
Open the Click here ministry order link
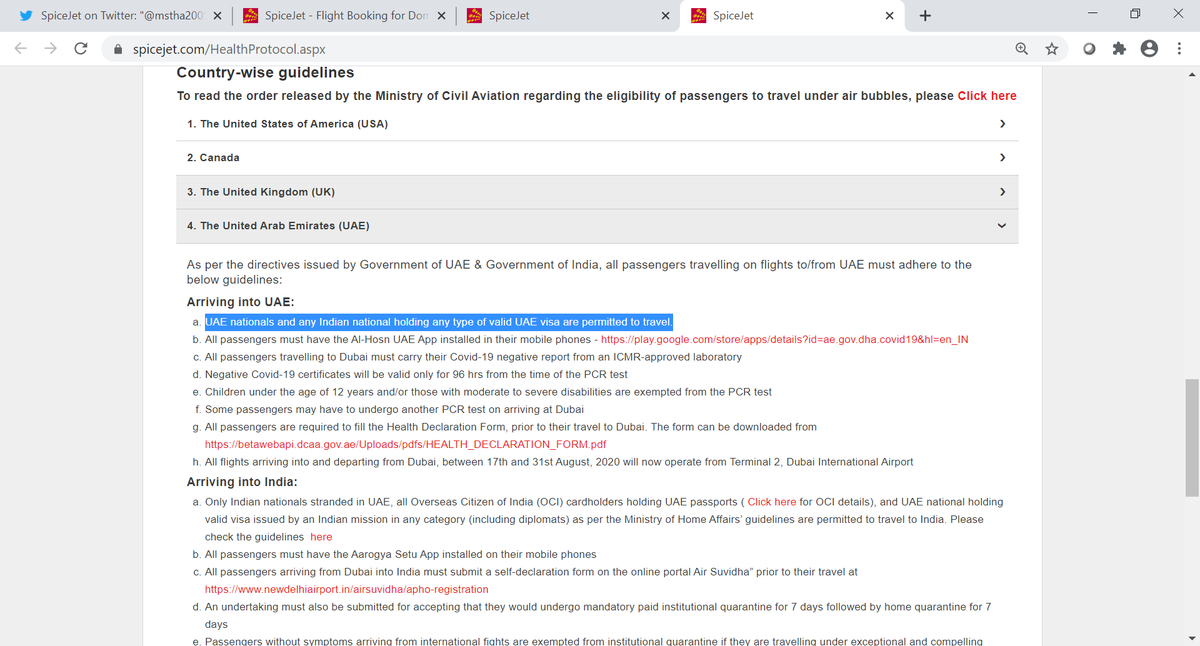tap(987, 96)
